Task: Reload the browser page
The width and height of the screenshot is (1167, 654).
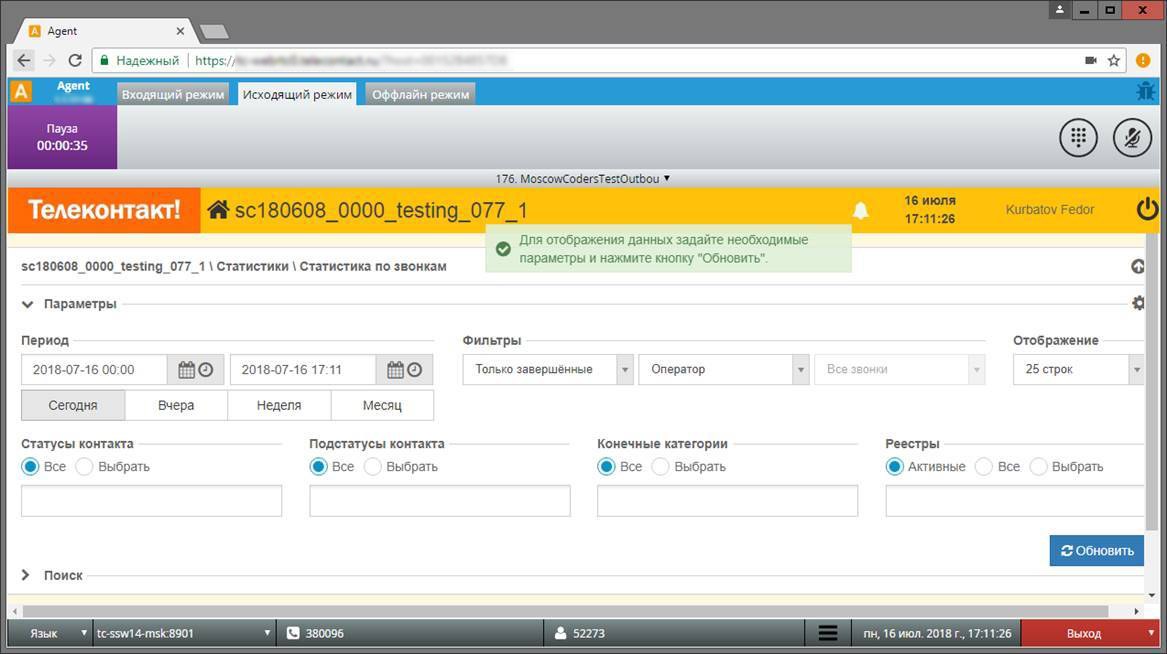Action: [x=74, y=60]
